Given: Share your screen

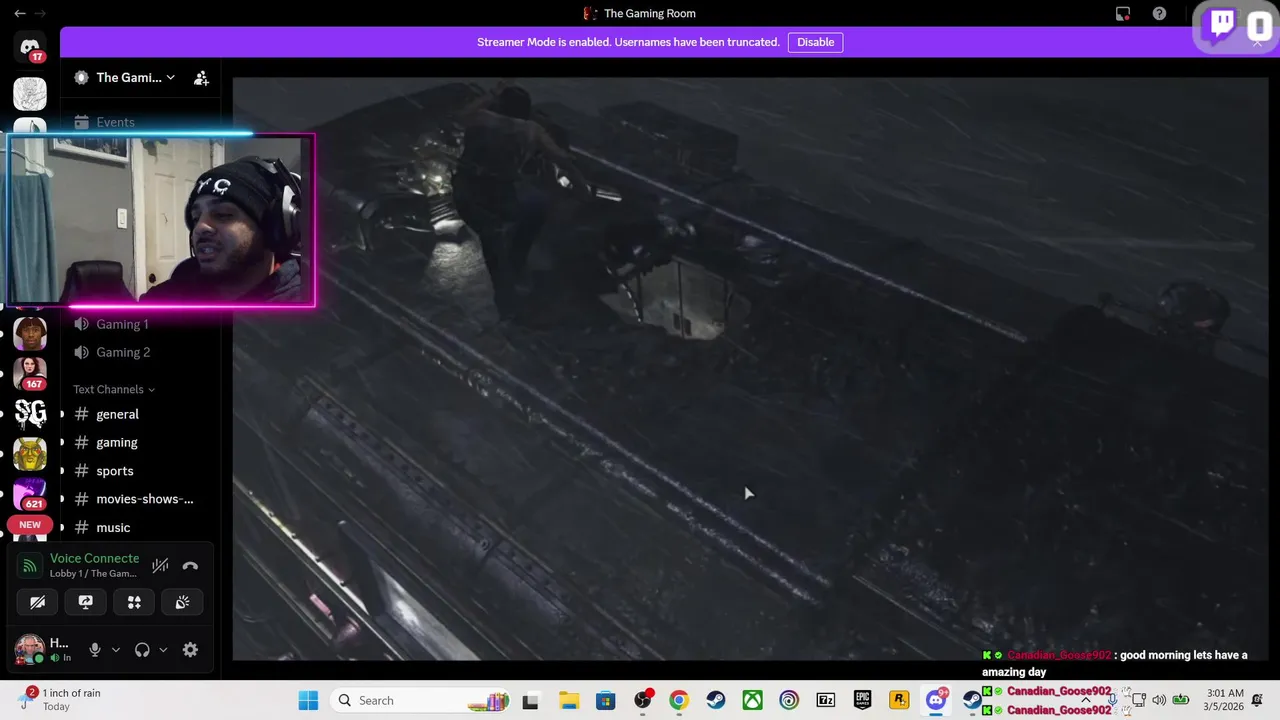Looking at the screenshot, I should tap(86, 602).
